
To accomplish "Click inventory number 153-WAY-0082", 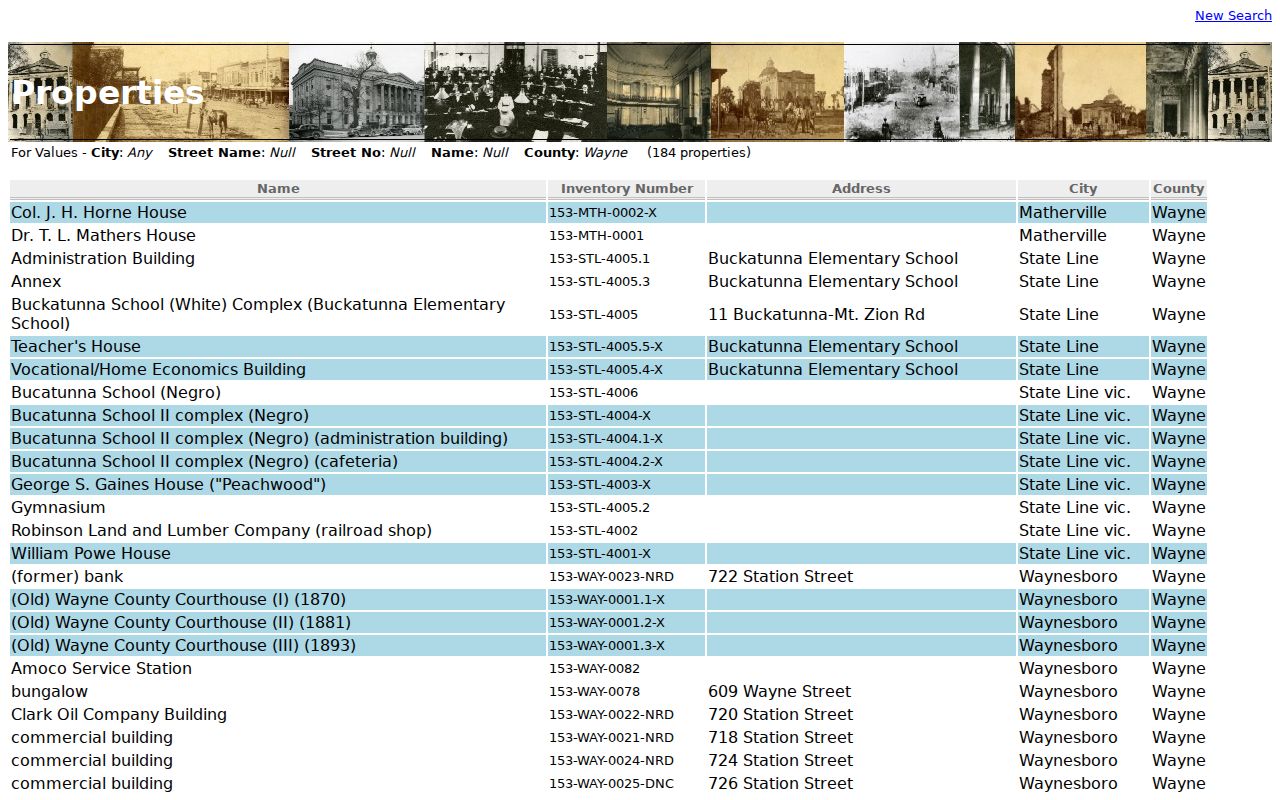I will pyautogui.click(x=594, y=669).
